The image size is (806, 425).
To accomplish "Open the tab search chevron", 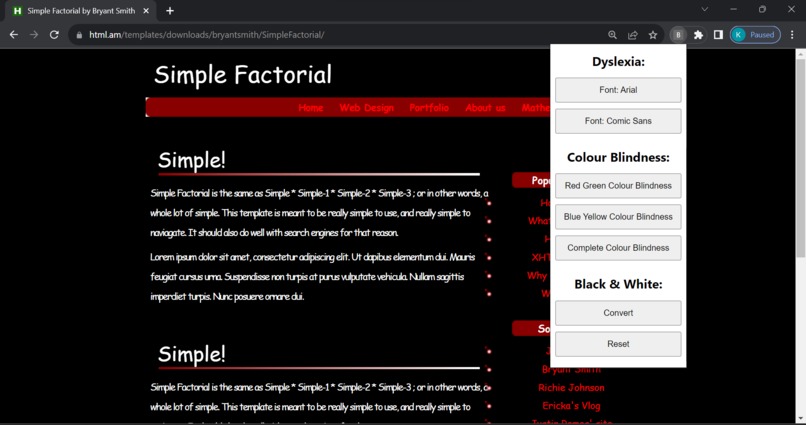I will pos(705,9).
